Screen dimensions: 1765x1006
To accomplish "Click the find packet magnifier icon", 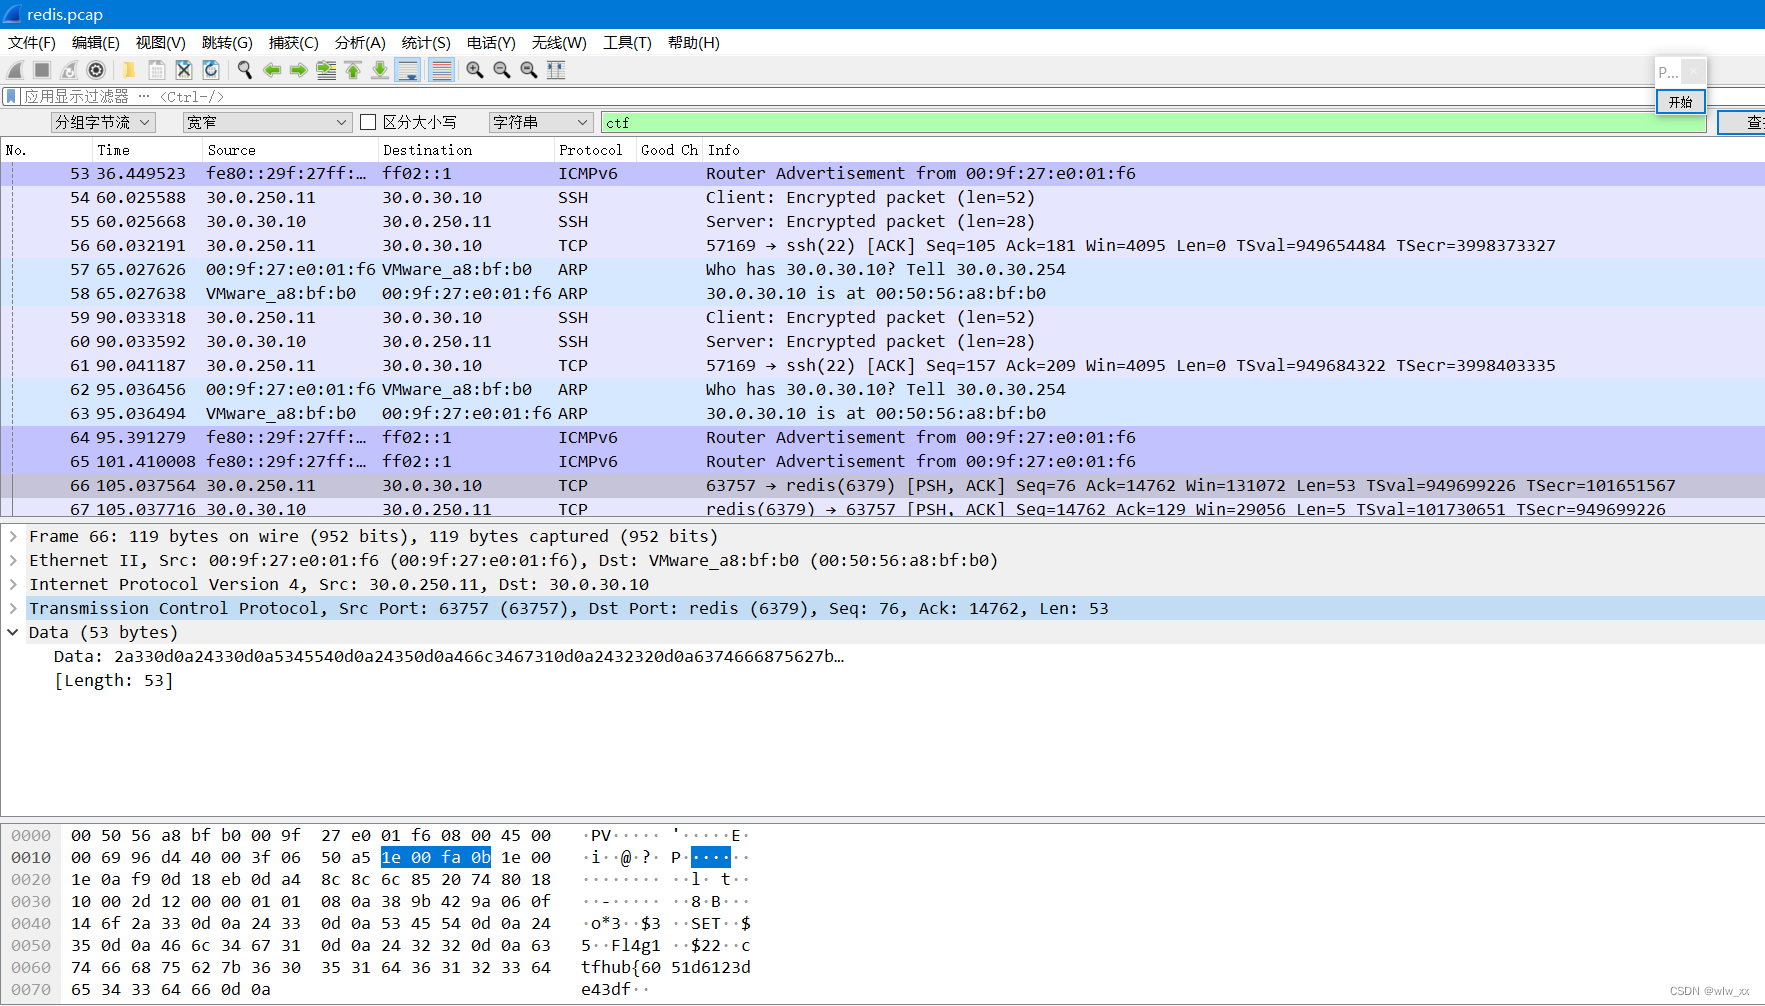I will point(244,70).
